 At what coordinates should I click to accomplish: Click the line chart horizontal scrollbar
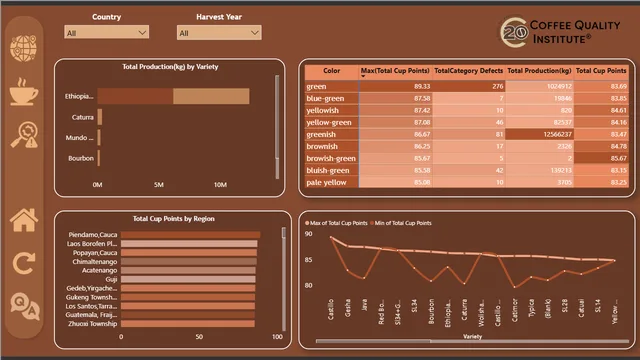coord(472,341)
